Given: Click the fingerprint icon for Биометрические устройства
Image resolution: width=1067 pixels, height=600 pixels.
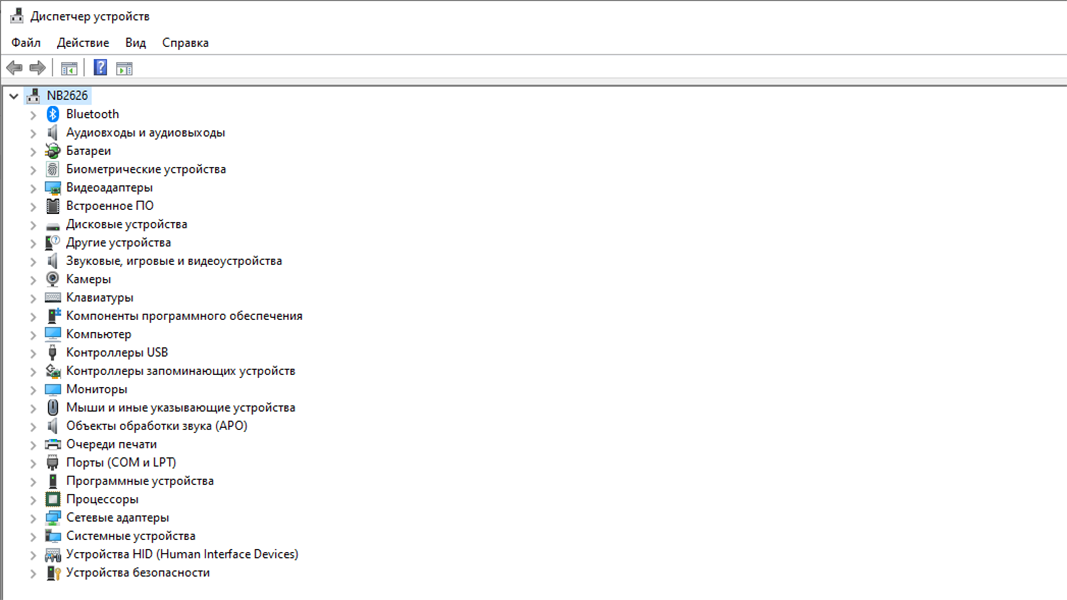Looking at the screenshot, I should point(53,169).
